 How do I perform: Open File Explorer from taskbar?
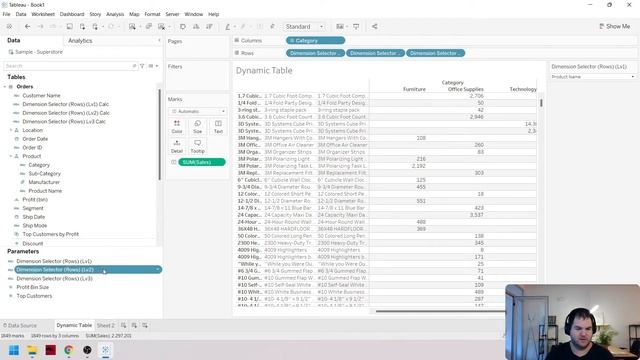(x=32, y=350)
